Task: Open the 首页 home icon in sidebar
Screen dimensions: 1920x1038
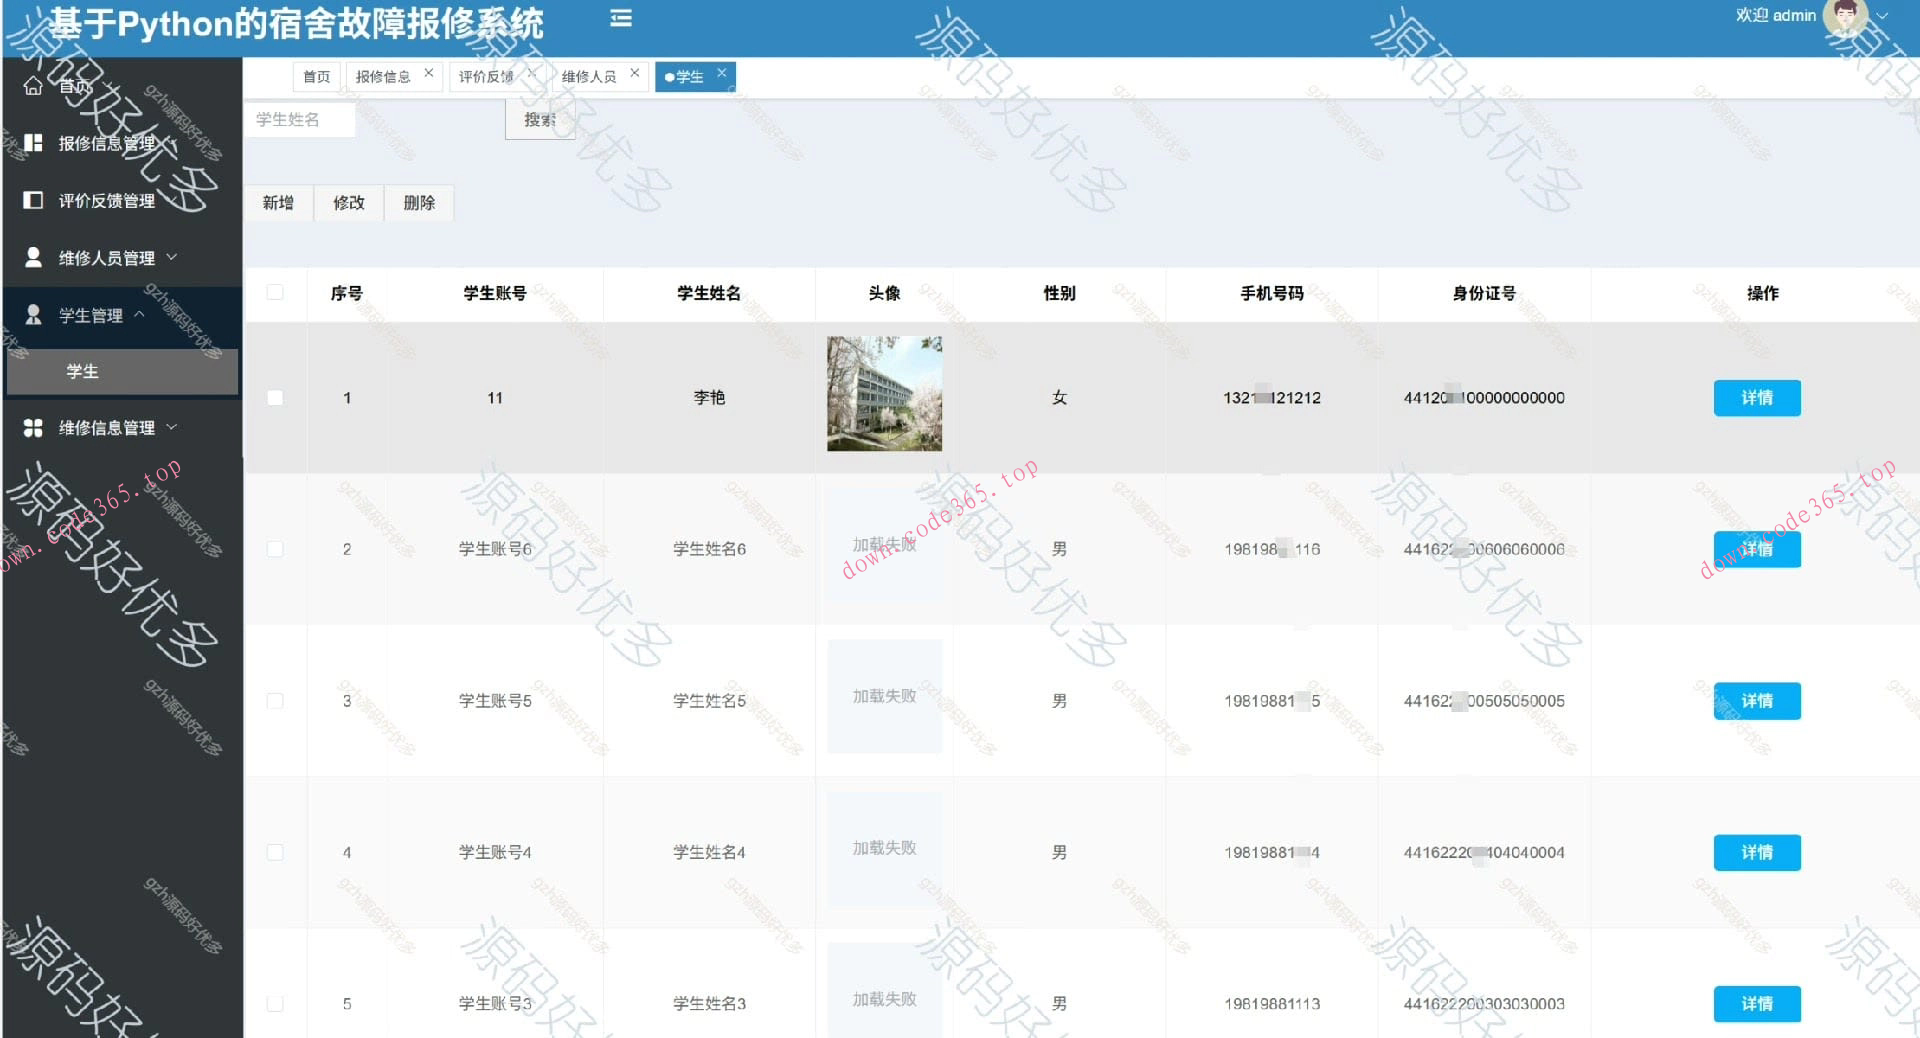Action: [33, 86]
